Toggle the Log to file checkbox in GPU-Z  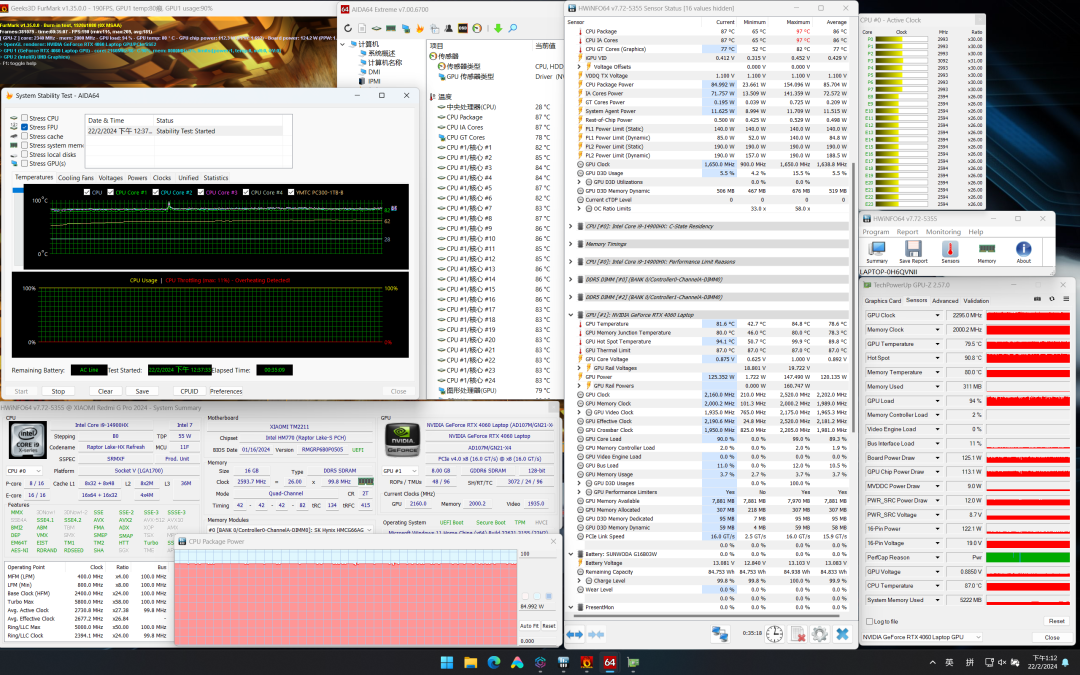click(868, 621)
